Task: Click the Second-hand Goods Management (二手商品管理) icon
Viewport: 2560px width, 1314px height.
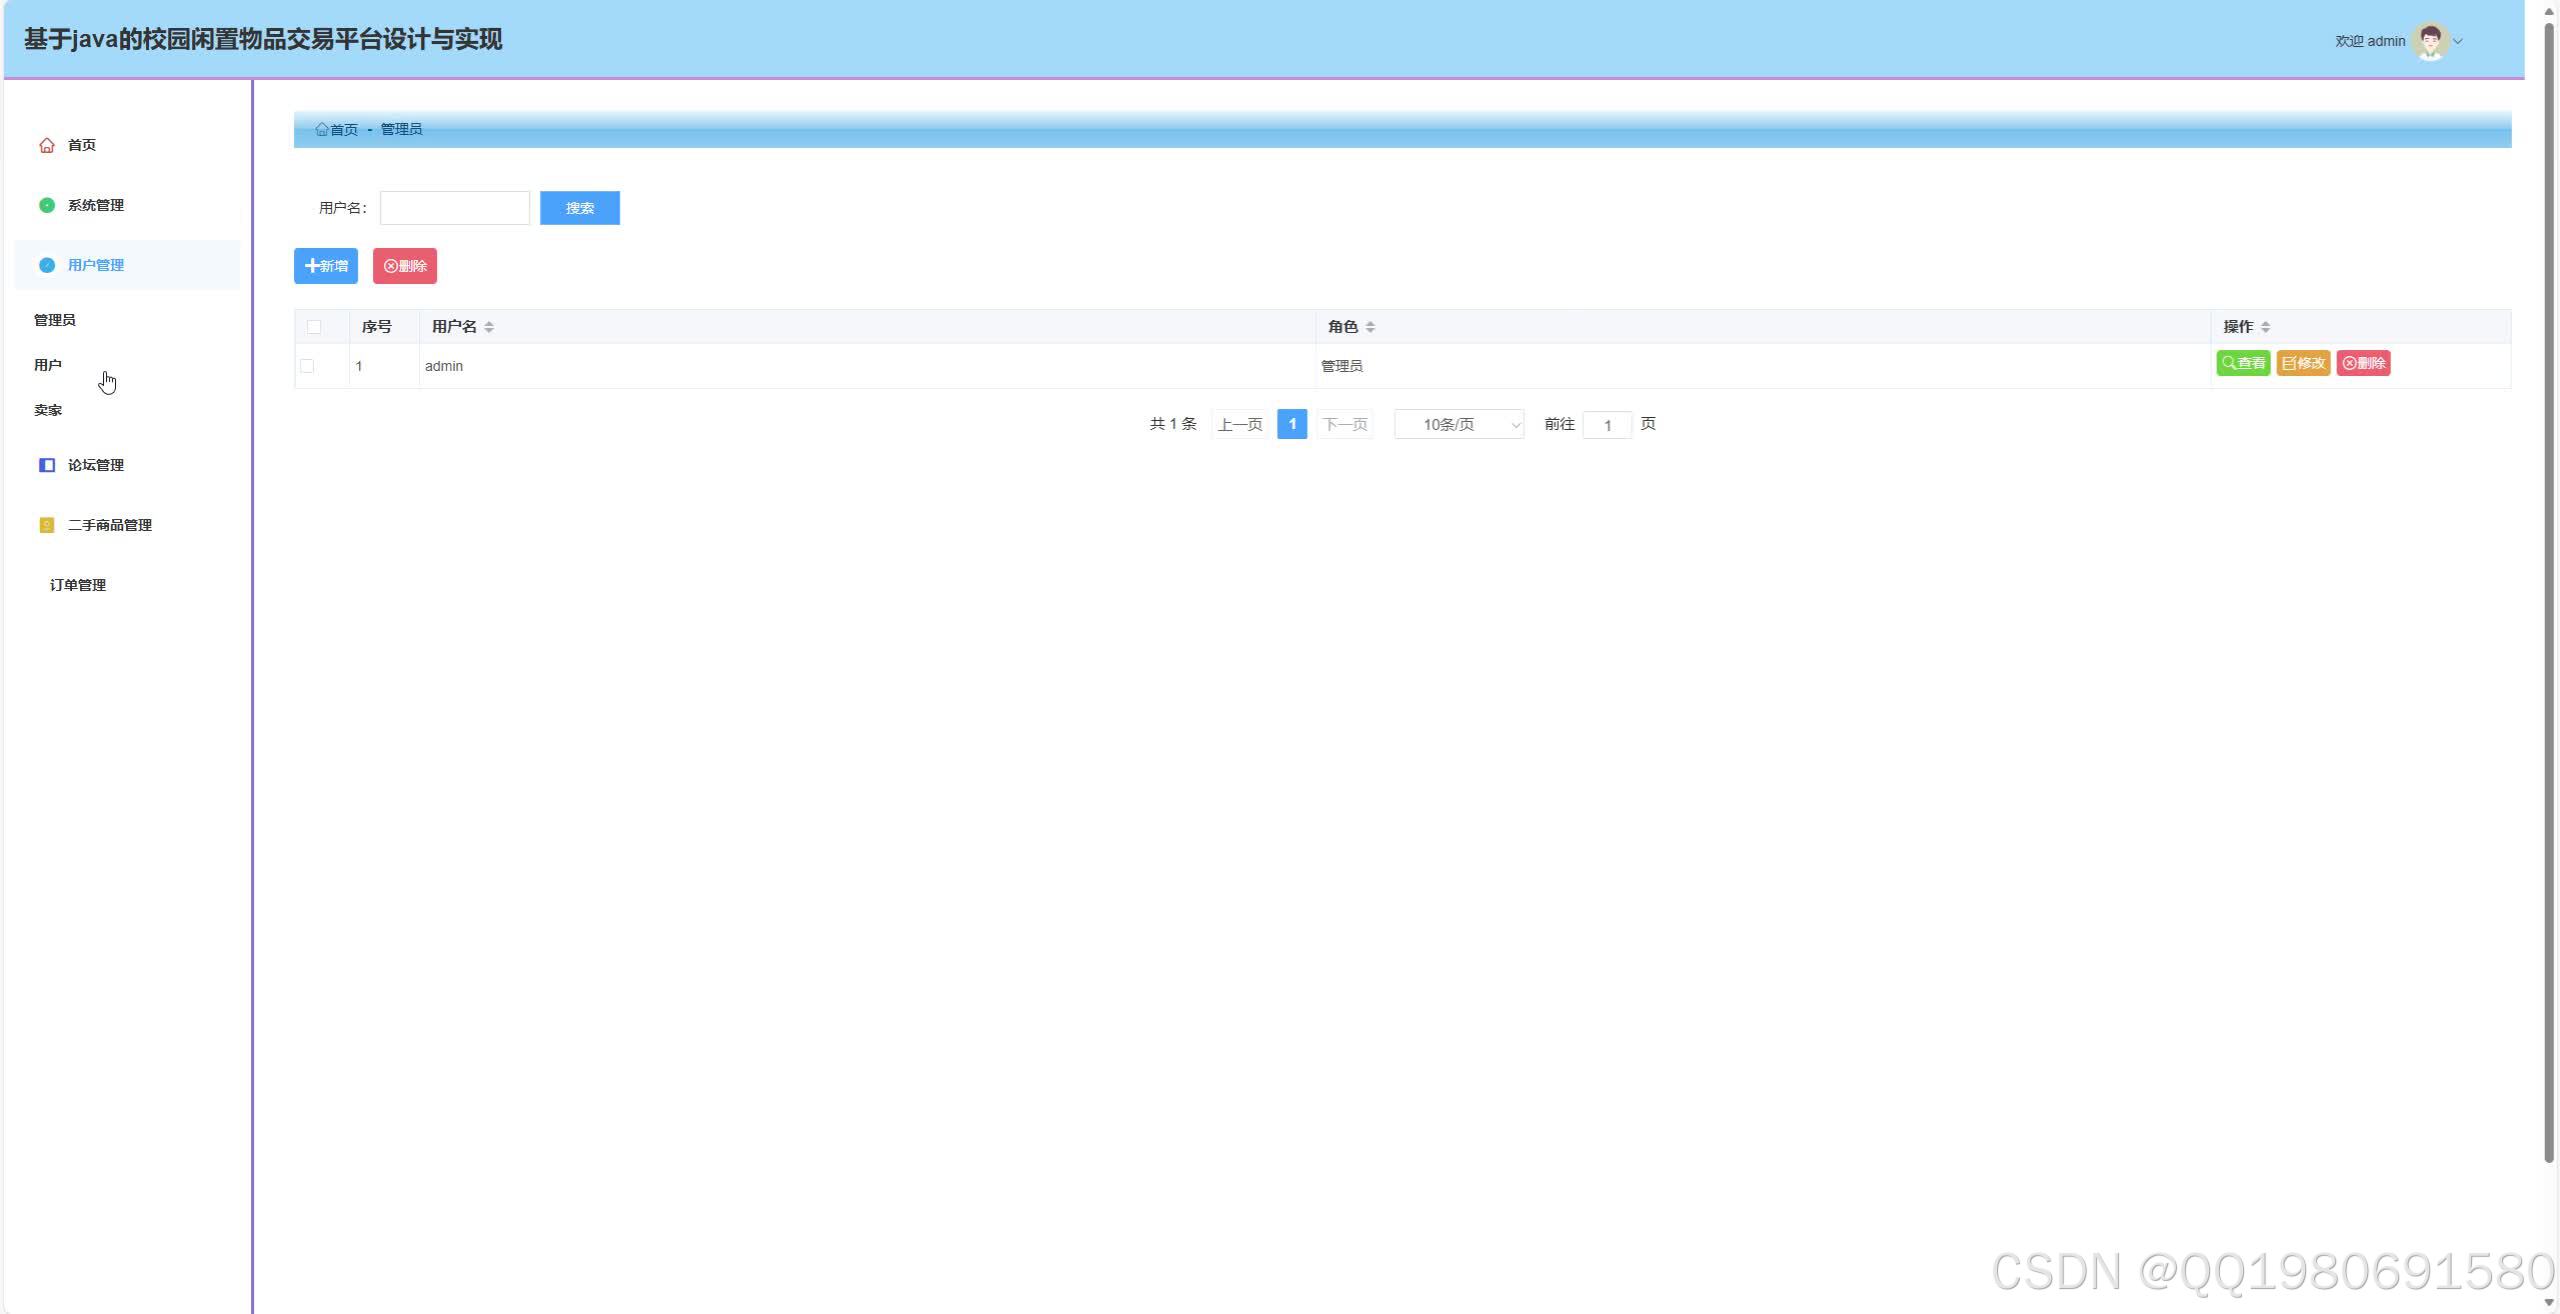Action: click(47, 525)
